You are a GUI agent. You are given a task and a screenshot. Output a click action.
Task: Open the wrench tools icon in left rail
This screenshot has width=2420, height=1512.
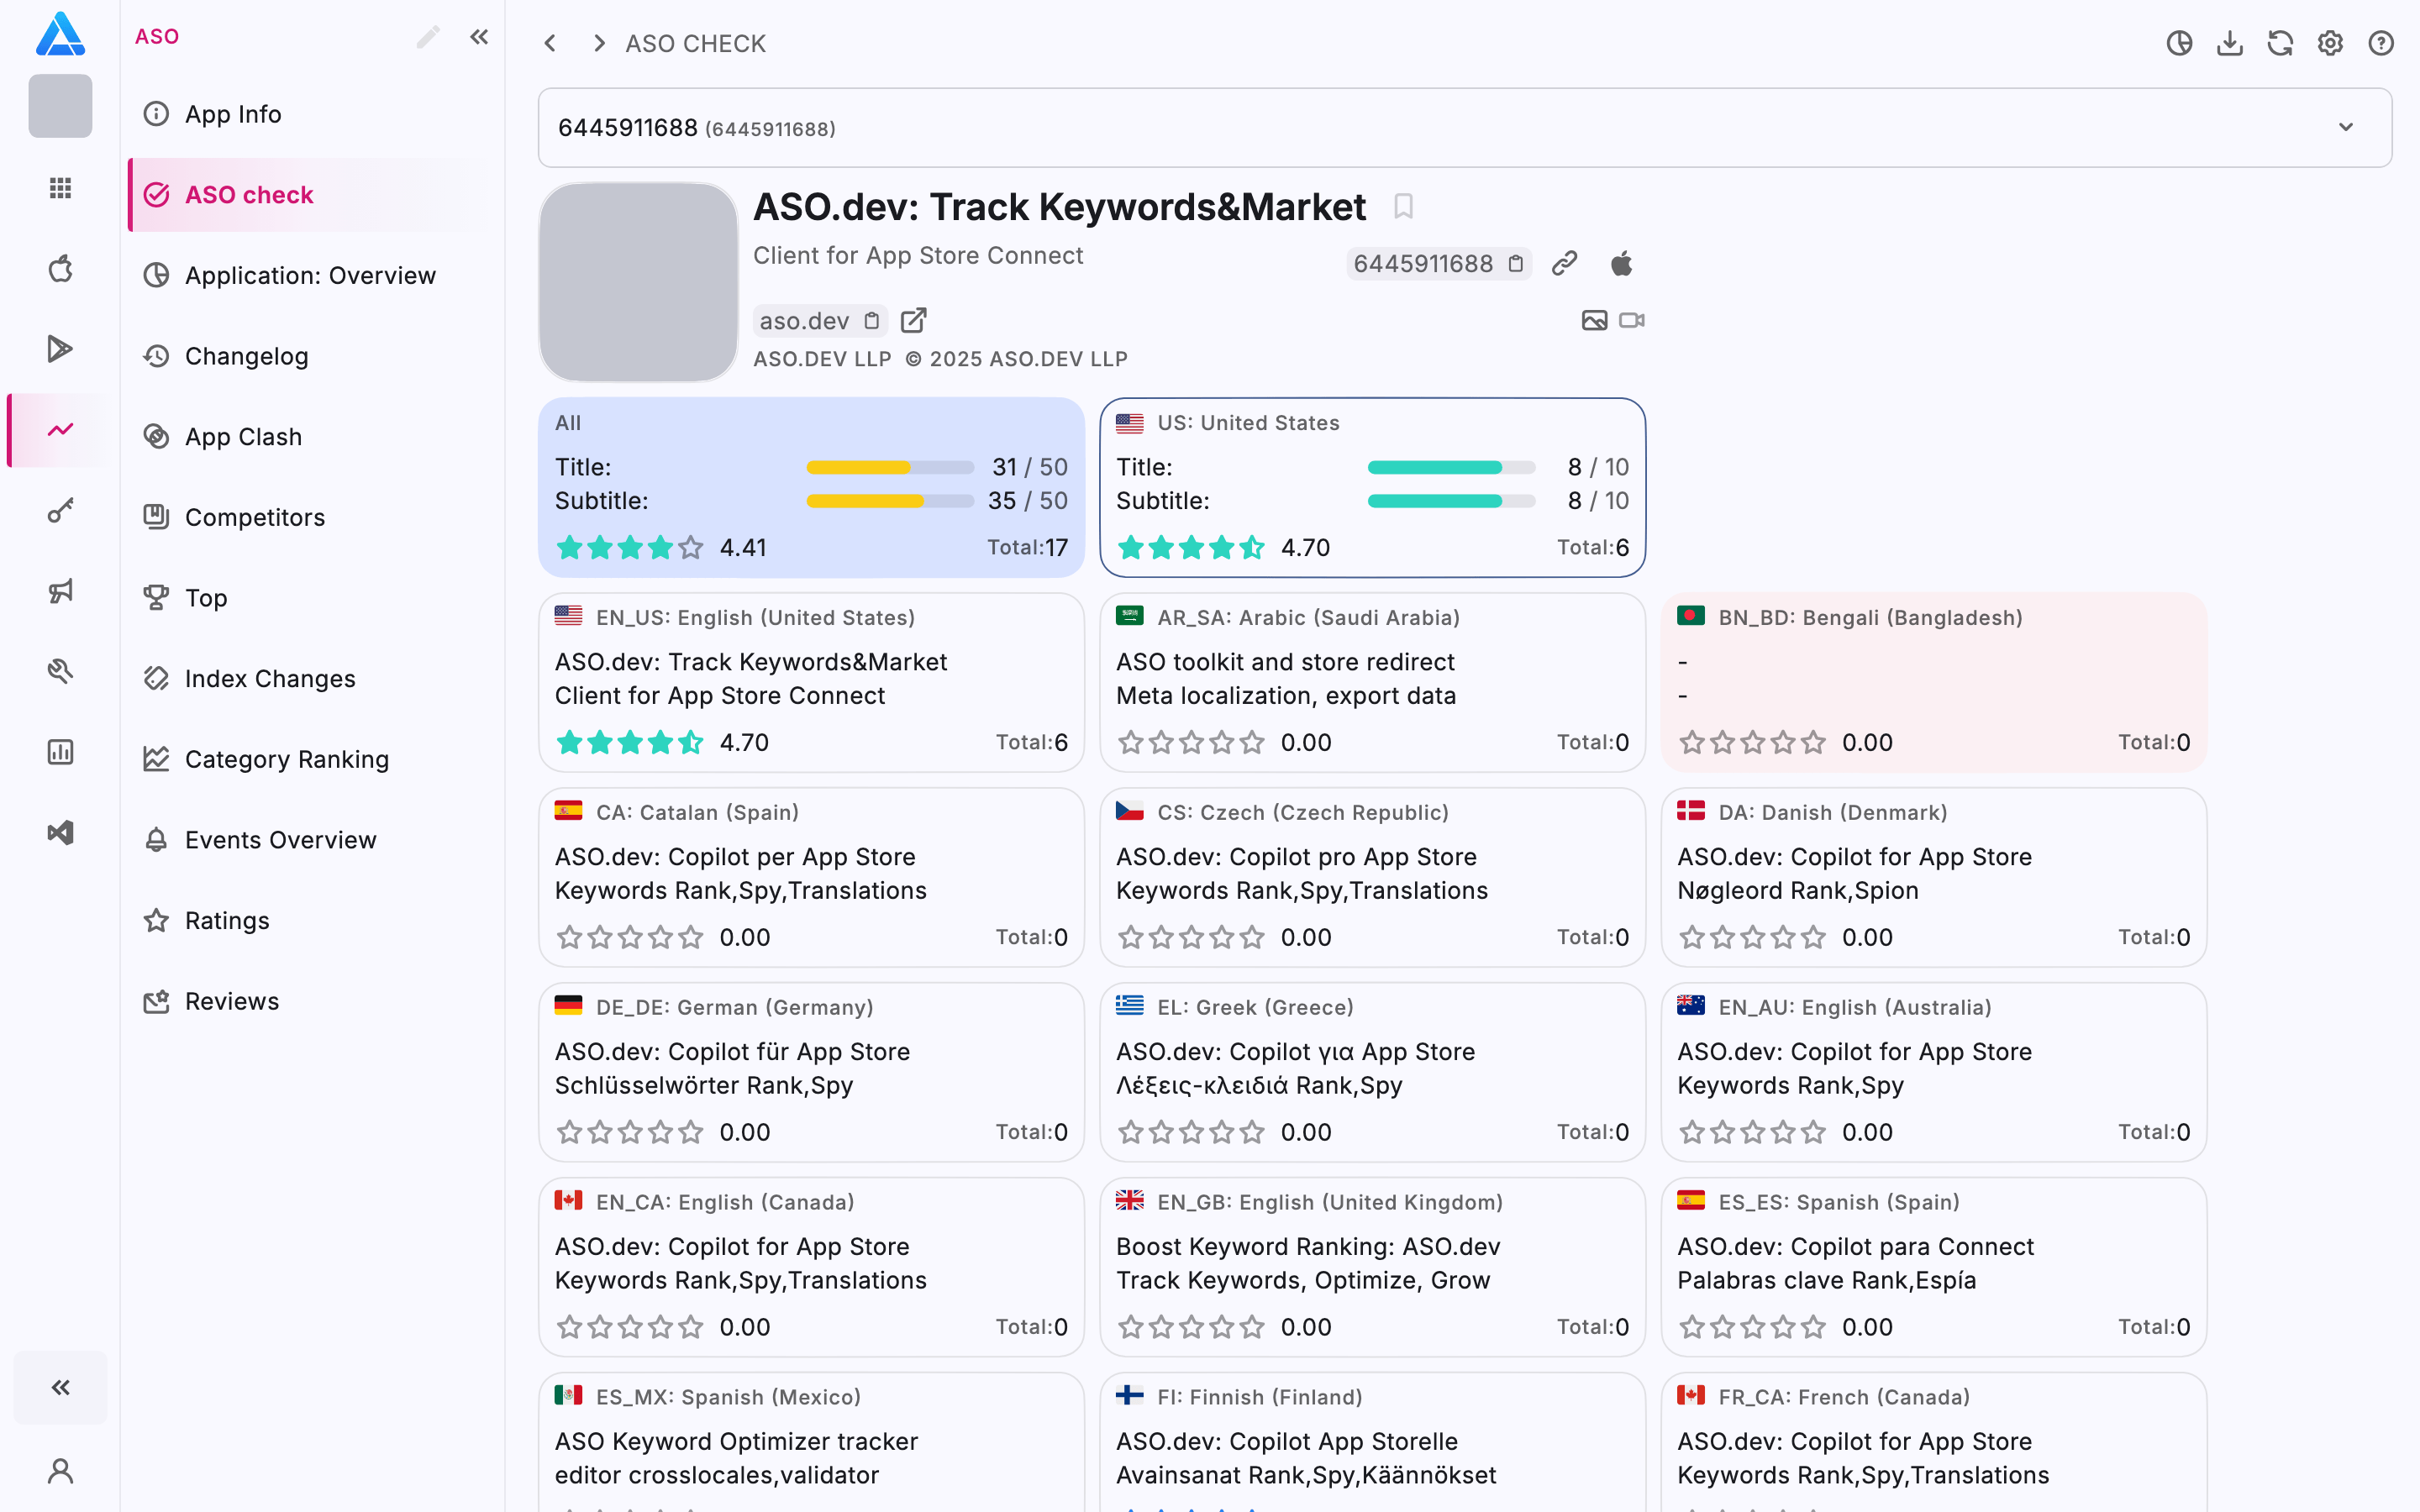[x=60, y=671]
